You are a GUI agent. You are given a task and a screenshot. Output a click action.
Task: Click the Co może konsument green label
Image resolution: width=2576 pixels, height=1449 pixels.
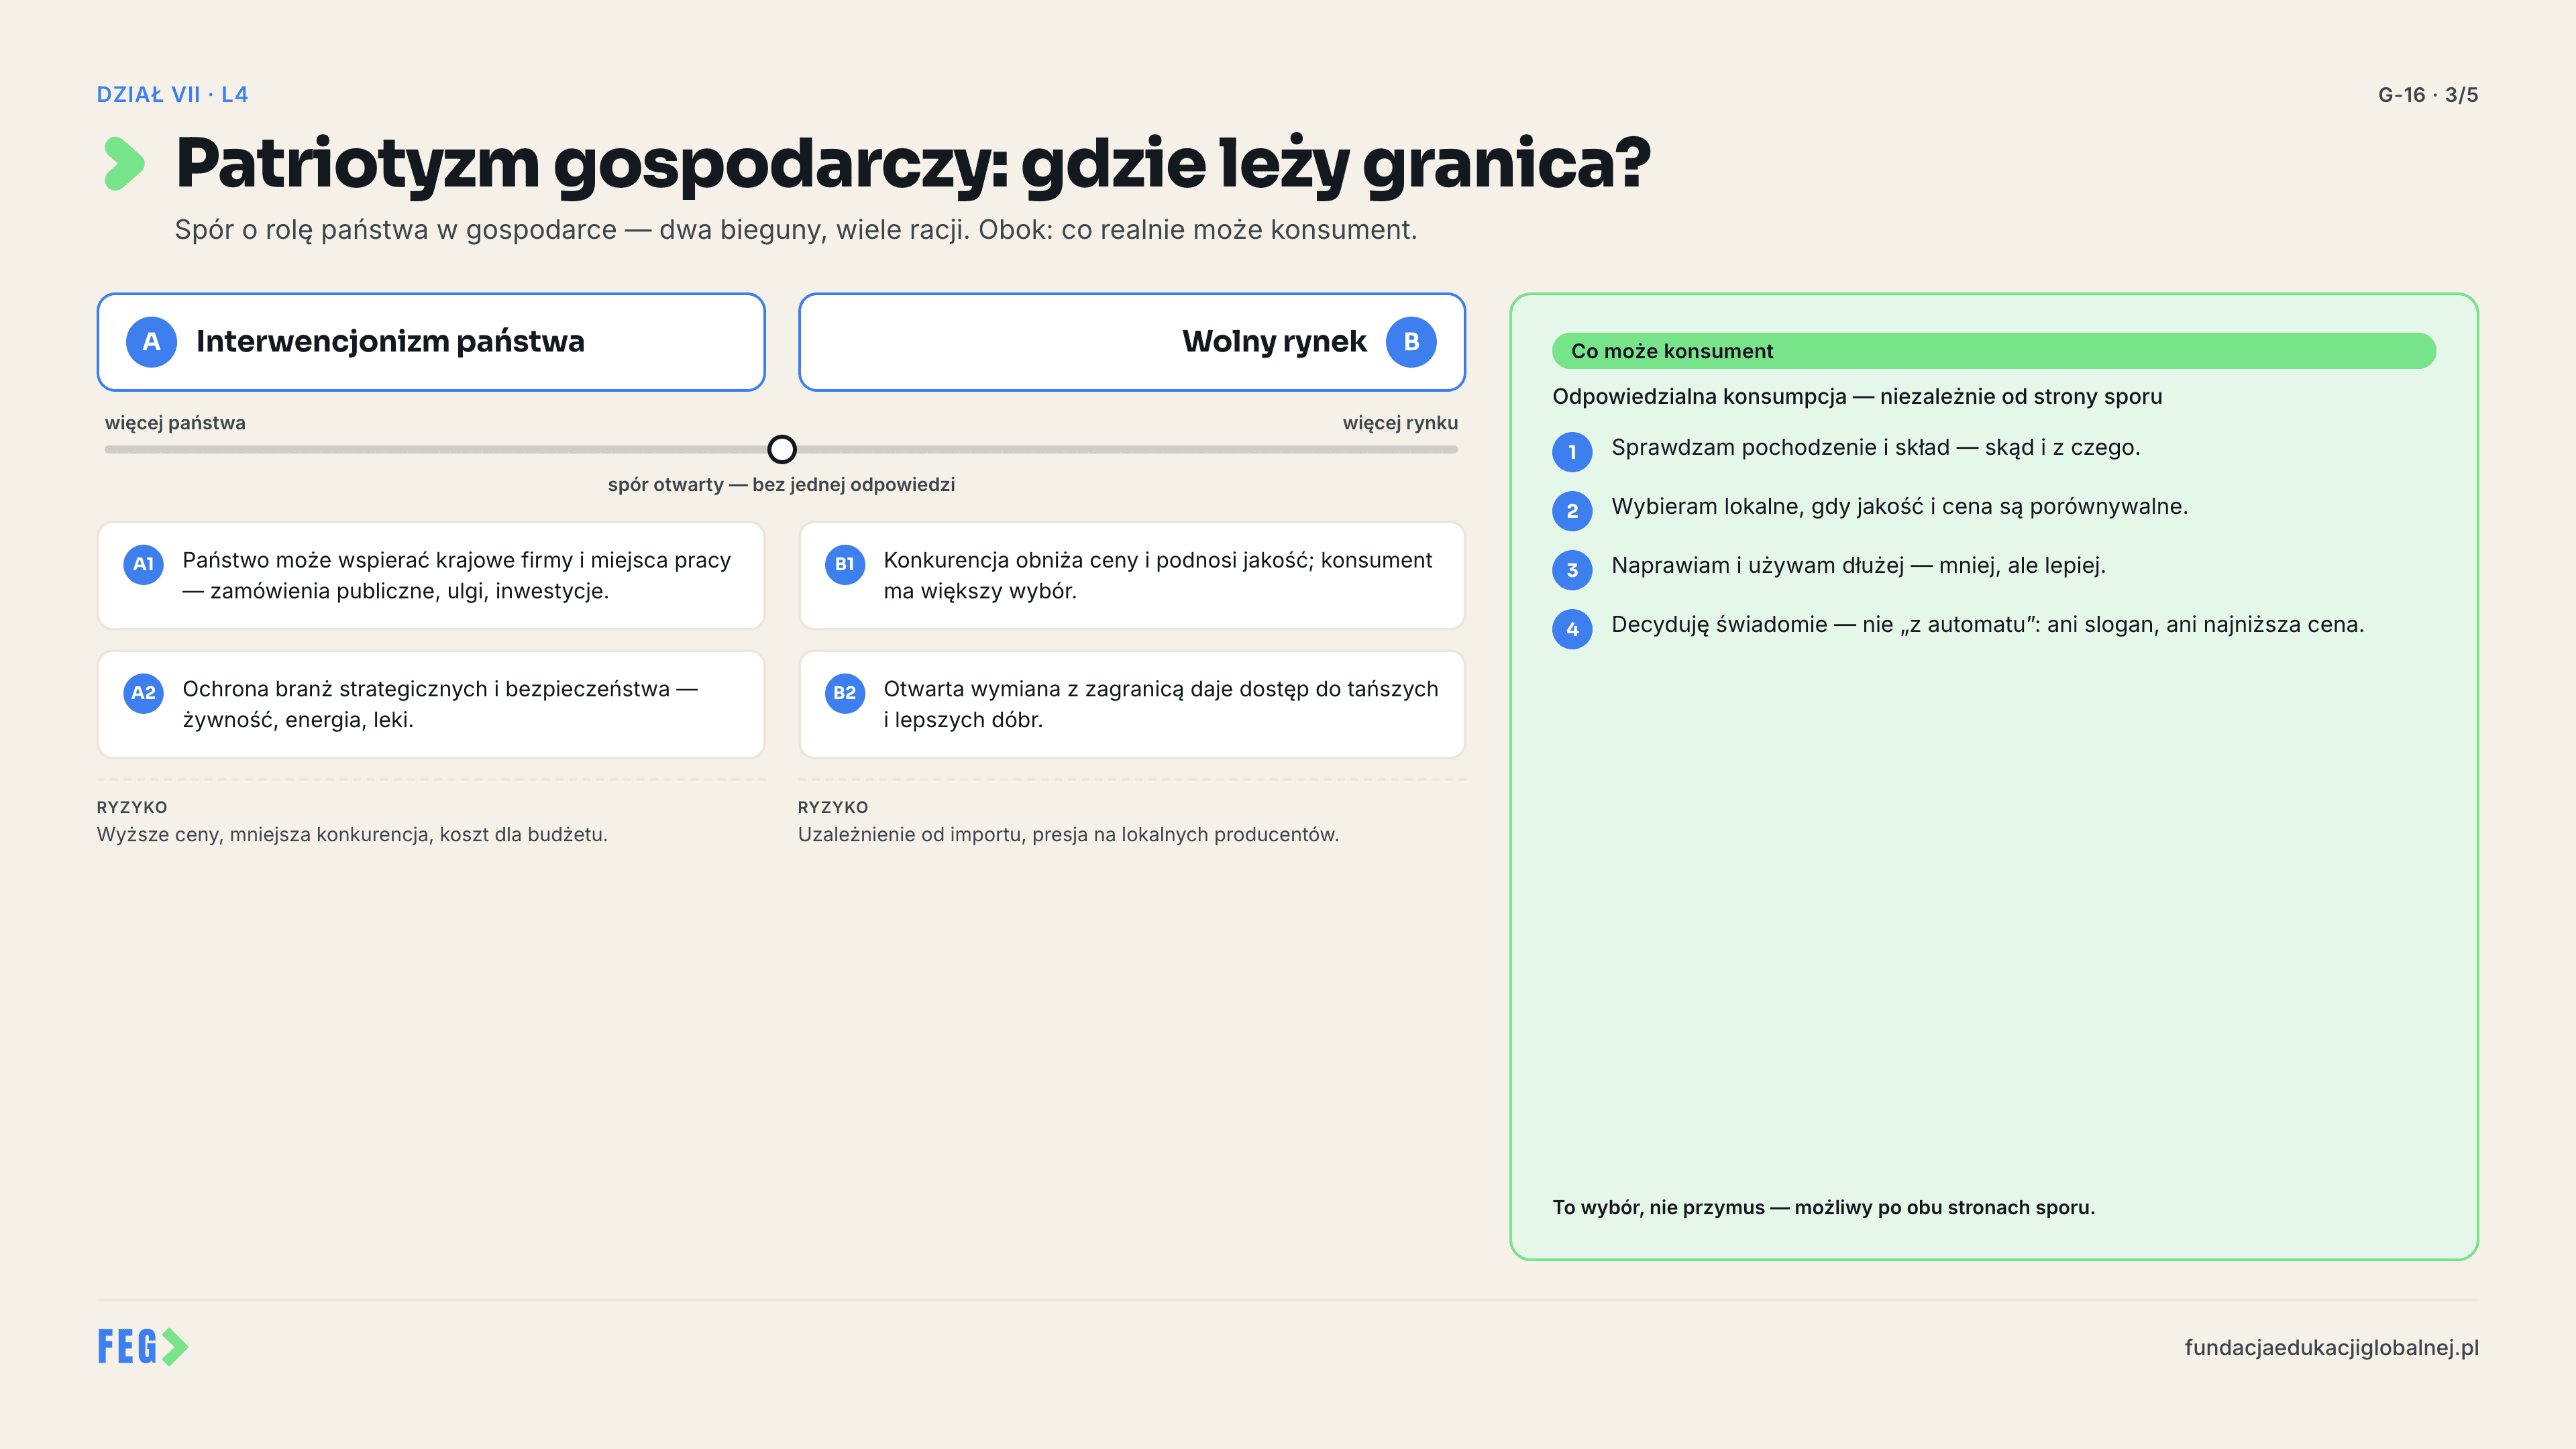(1994, 351)
